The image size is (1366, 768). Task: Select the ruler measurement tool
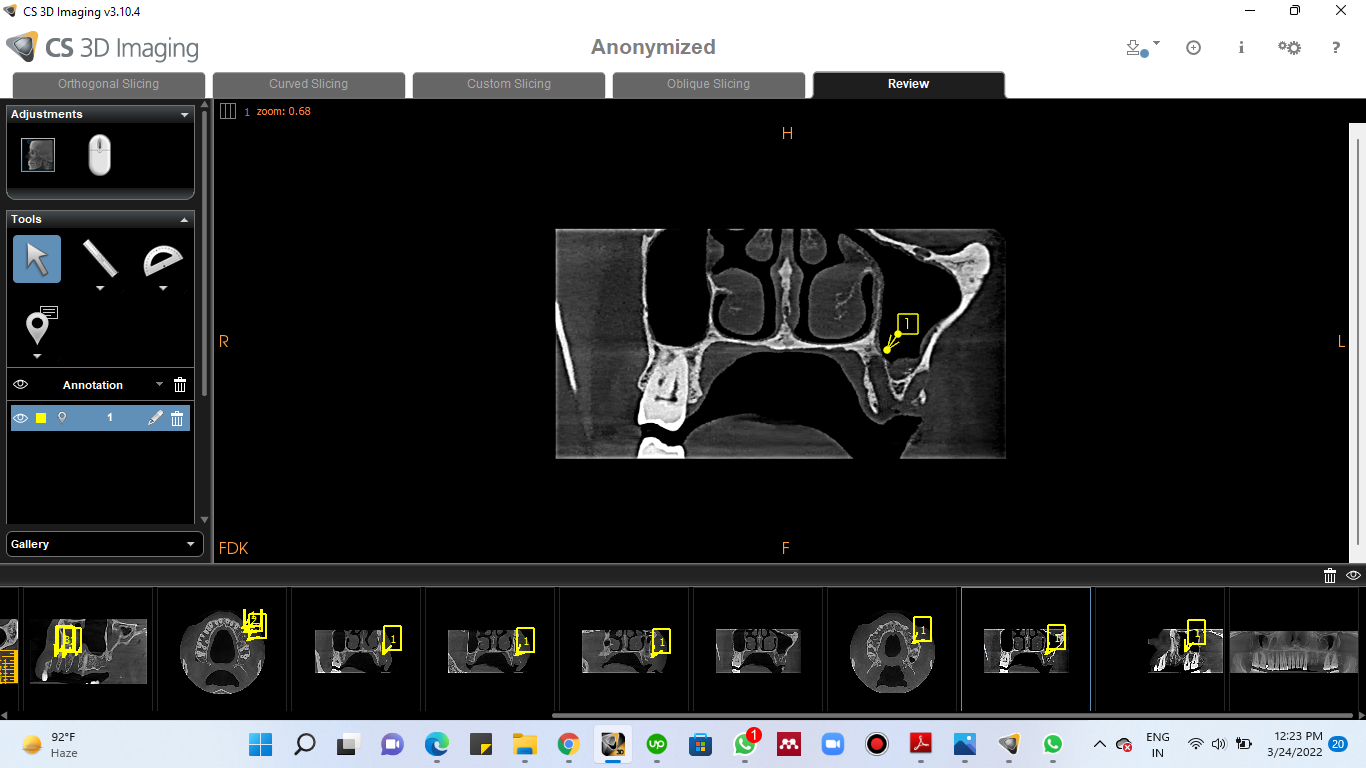pos(99,258)
